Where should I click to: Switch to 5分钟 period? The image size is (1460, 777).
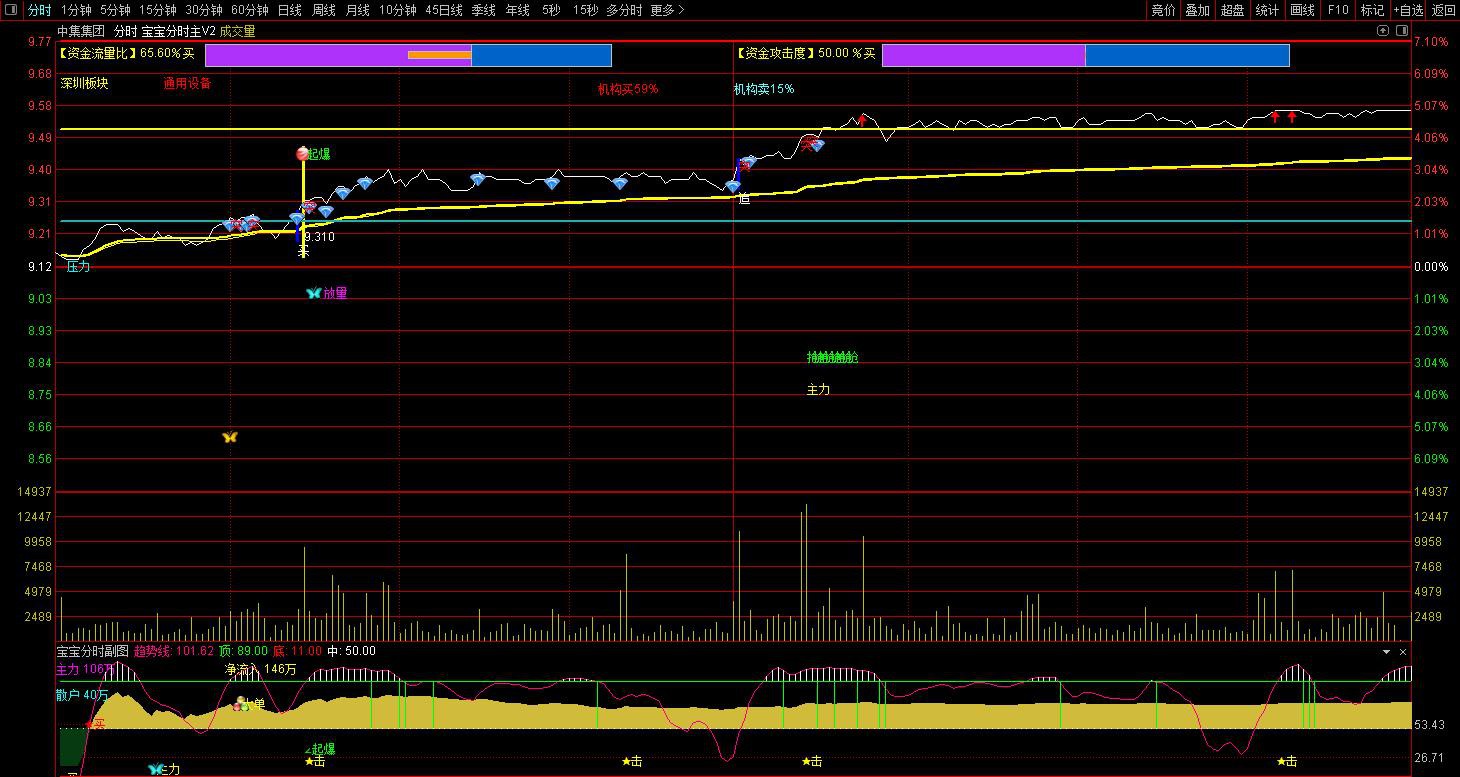tap(115, 10)
